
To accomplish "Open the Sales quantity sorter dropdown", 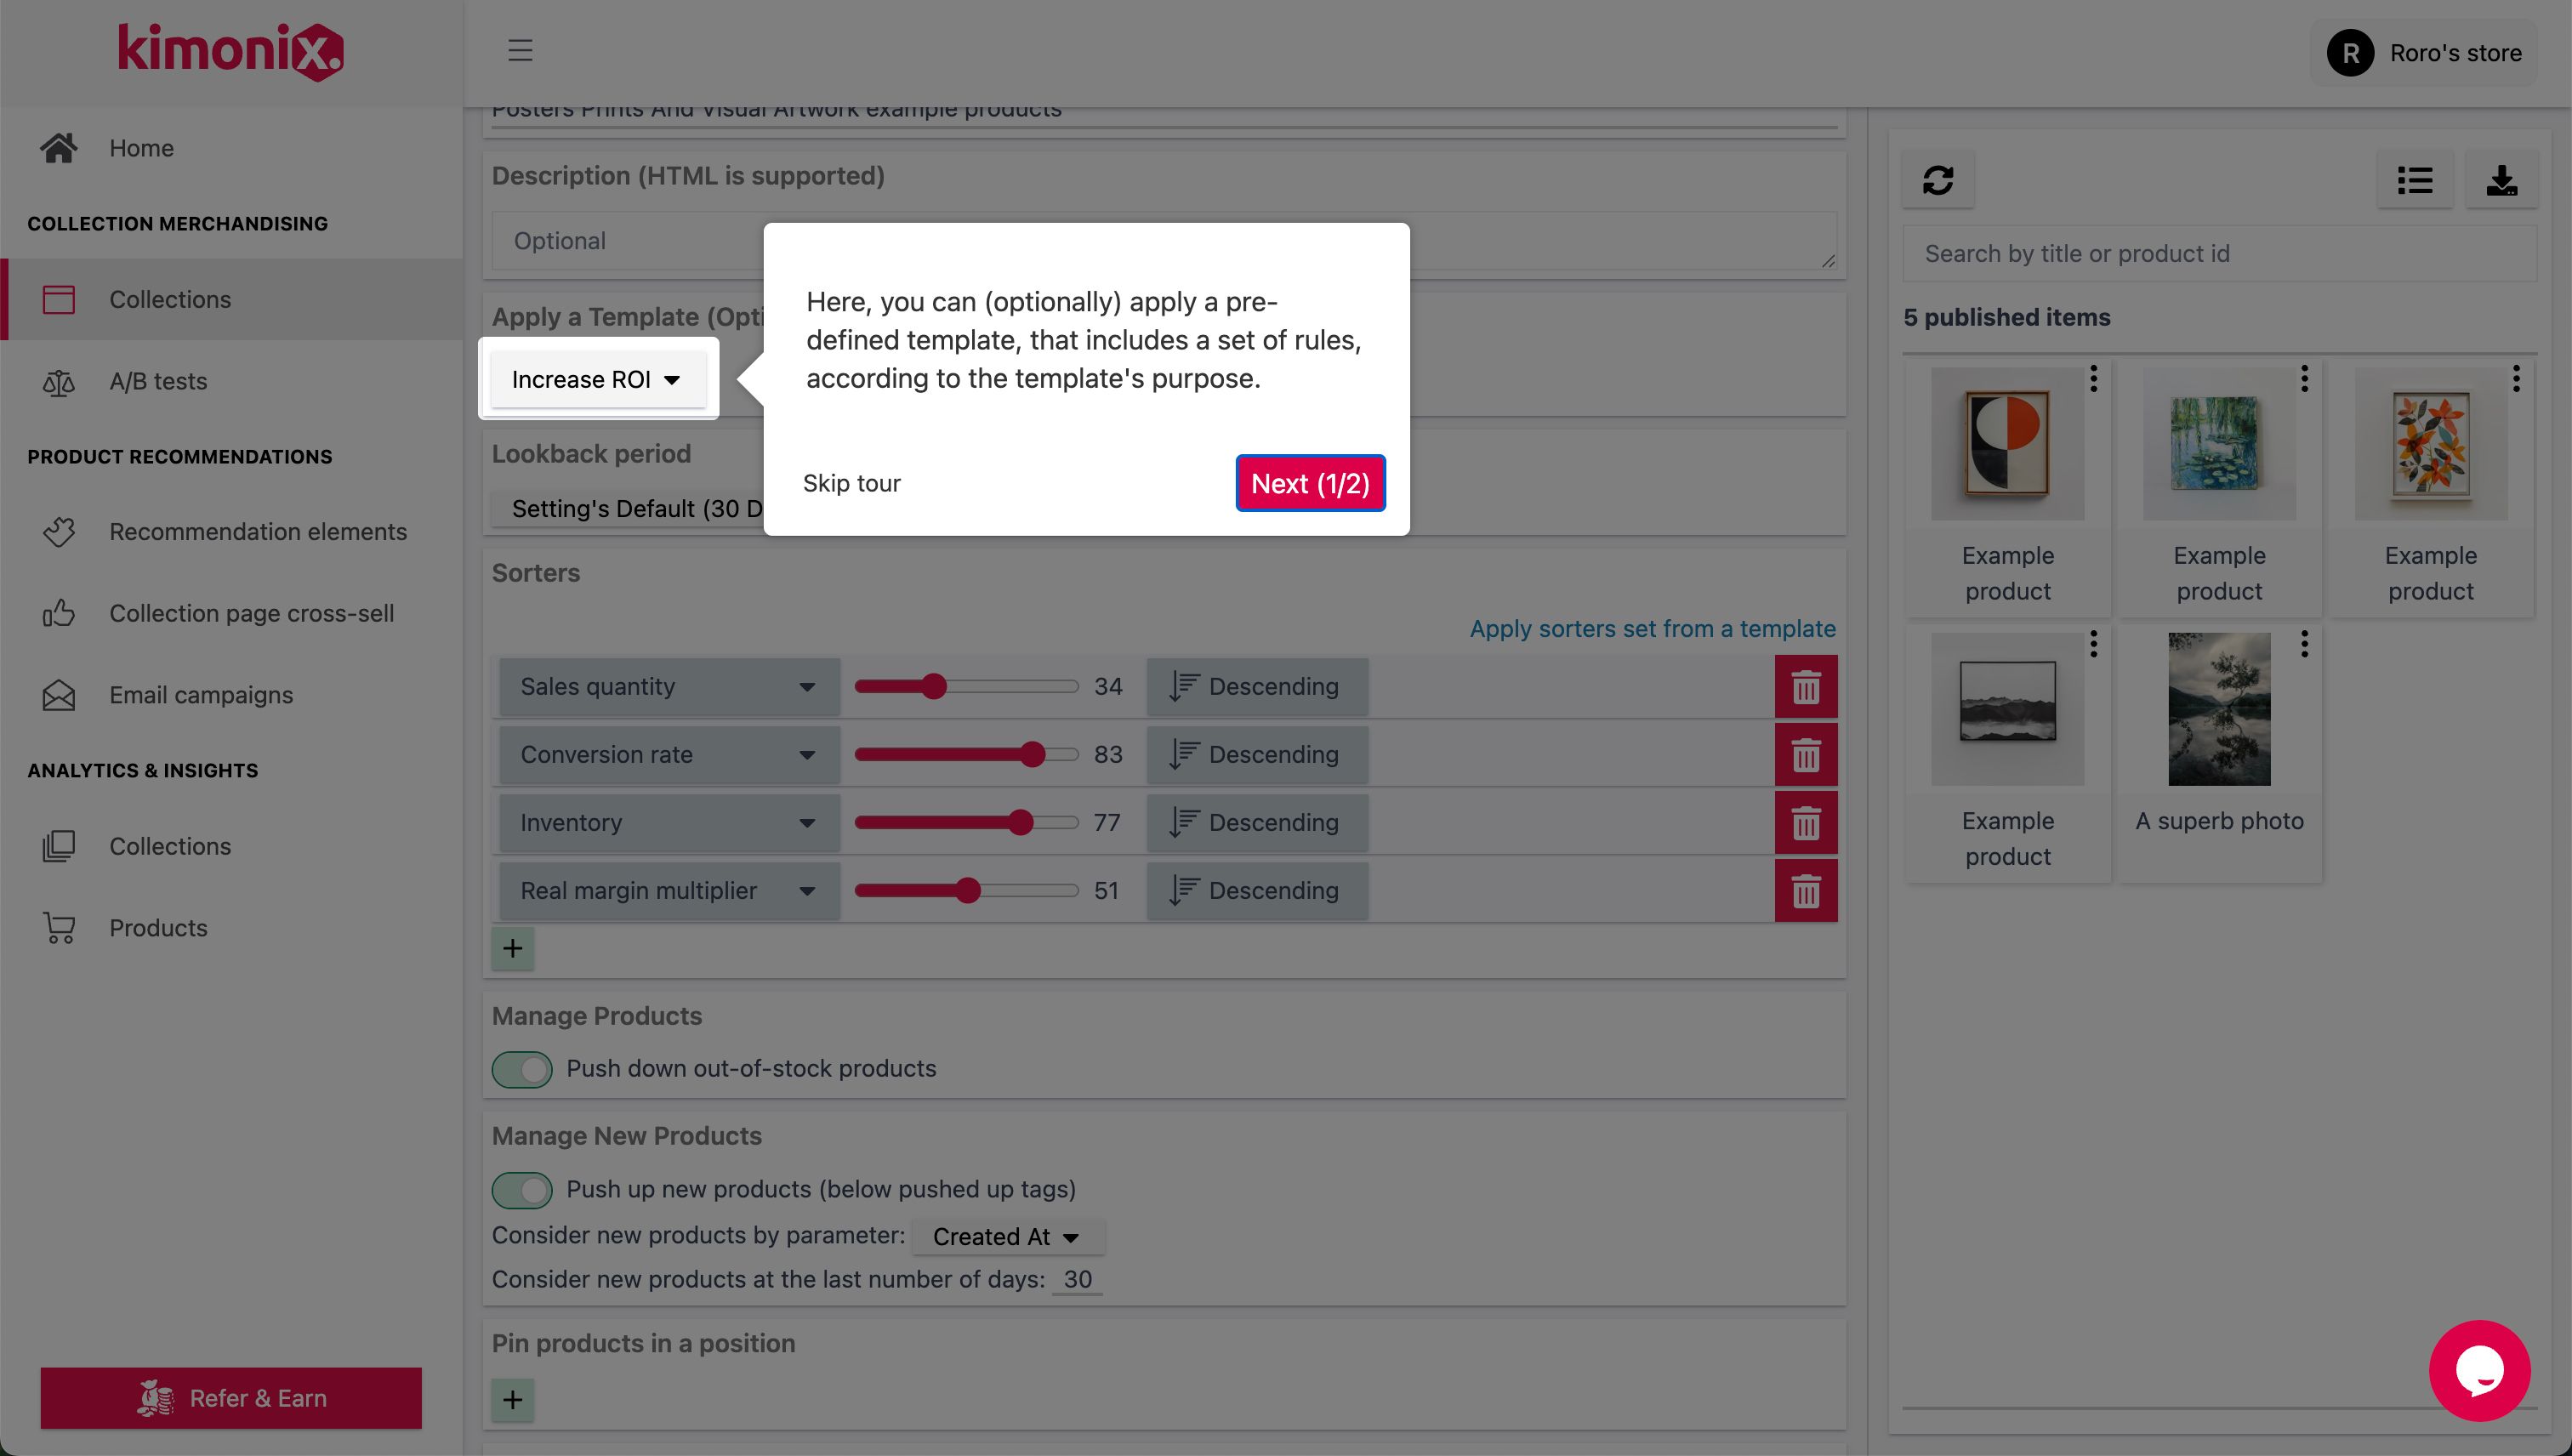I will click(668, 686).
